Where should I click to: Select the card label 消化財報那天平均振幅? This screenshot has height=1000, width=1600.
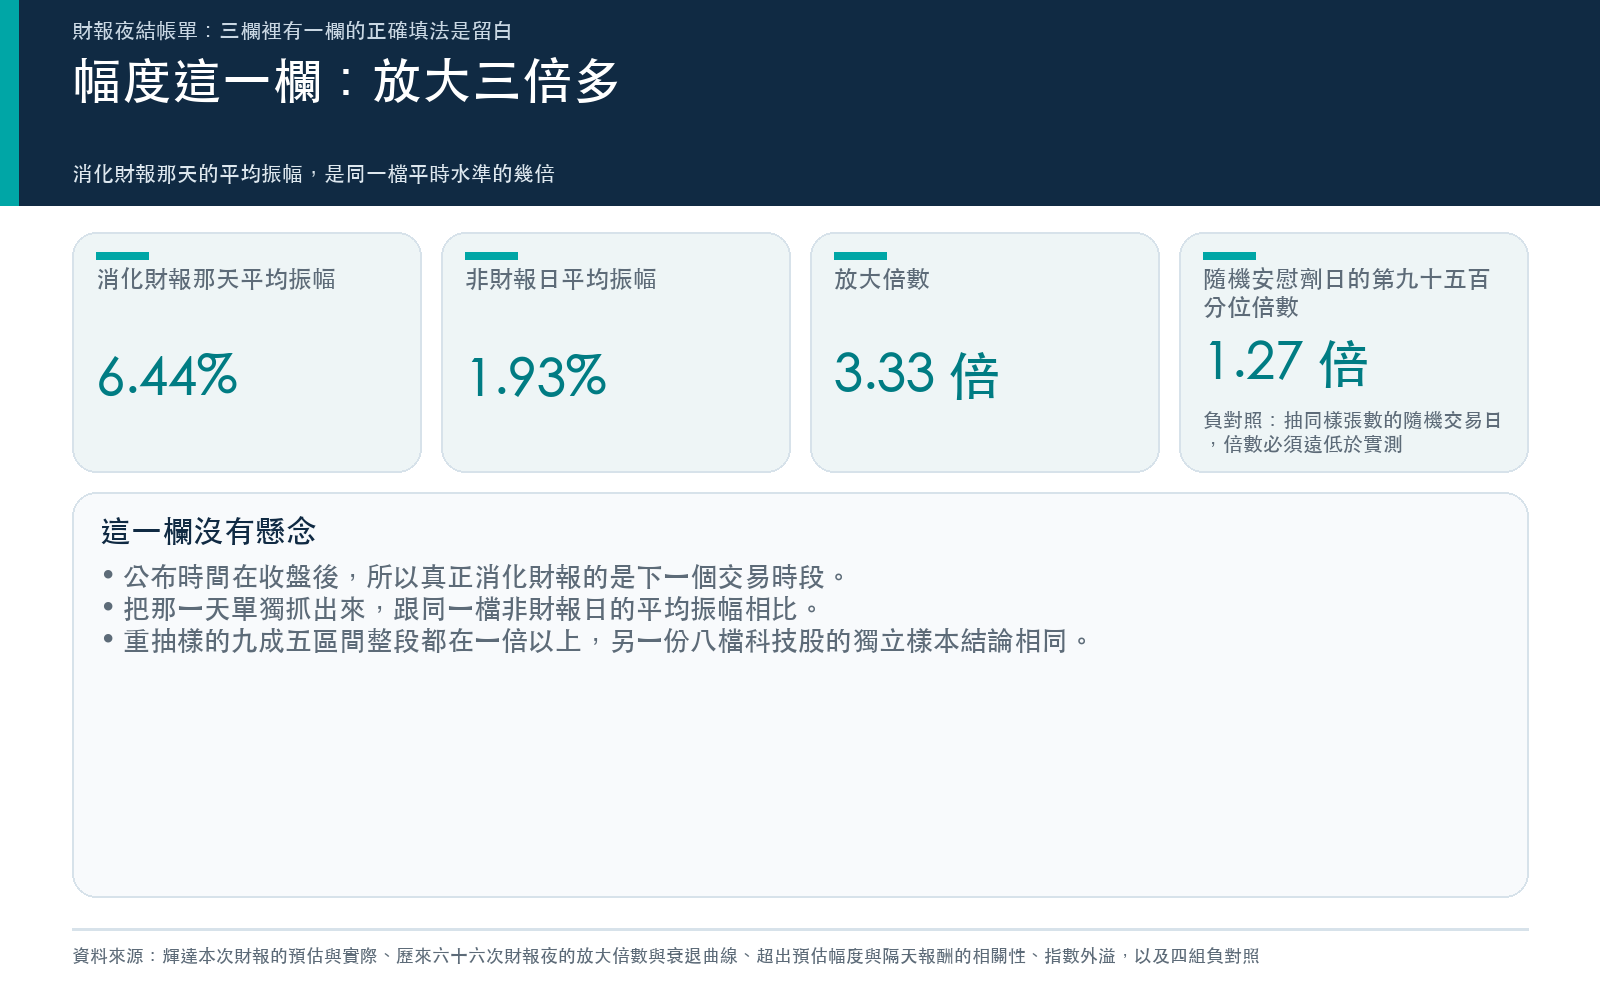(x=216, y=279)
